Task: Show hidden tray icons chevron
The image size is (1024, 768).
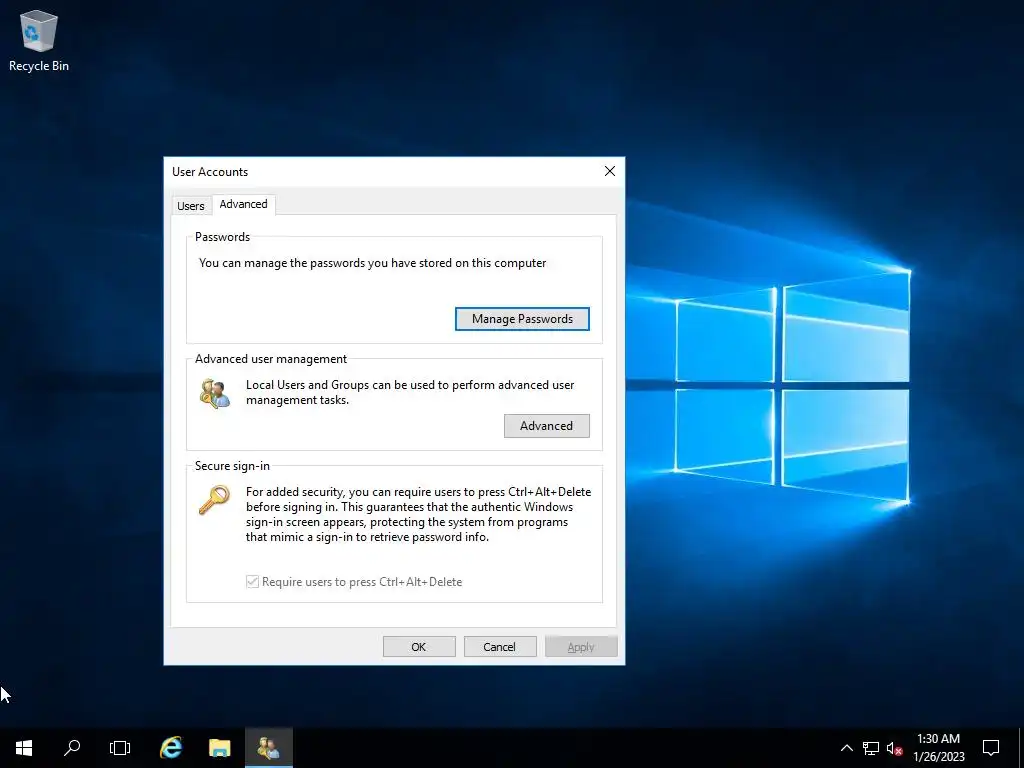Action: click(x=846, y=748)
